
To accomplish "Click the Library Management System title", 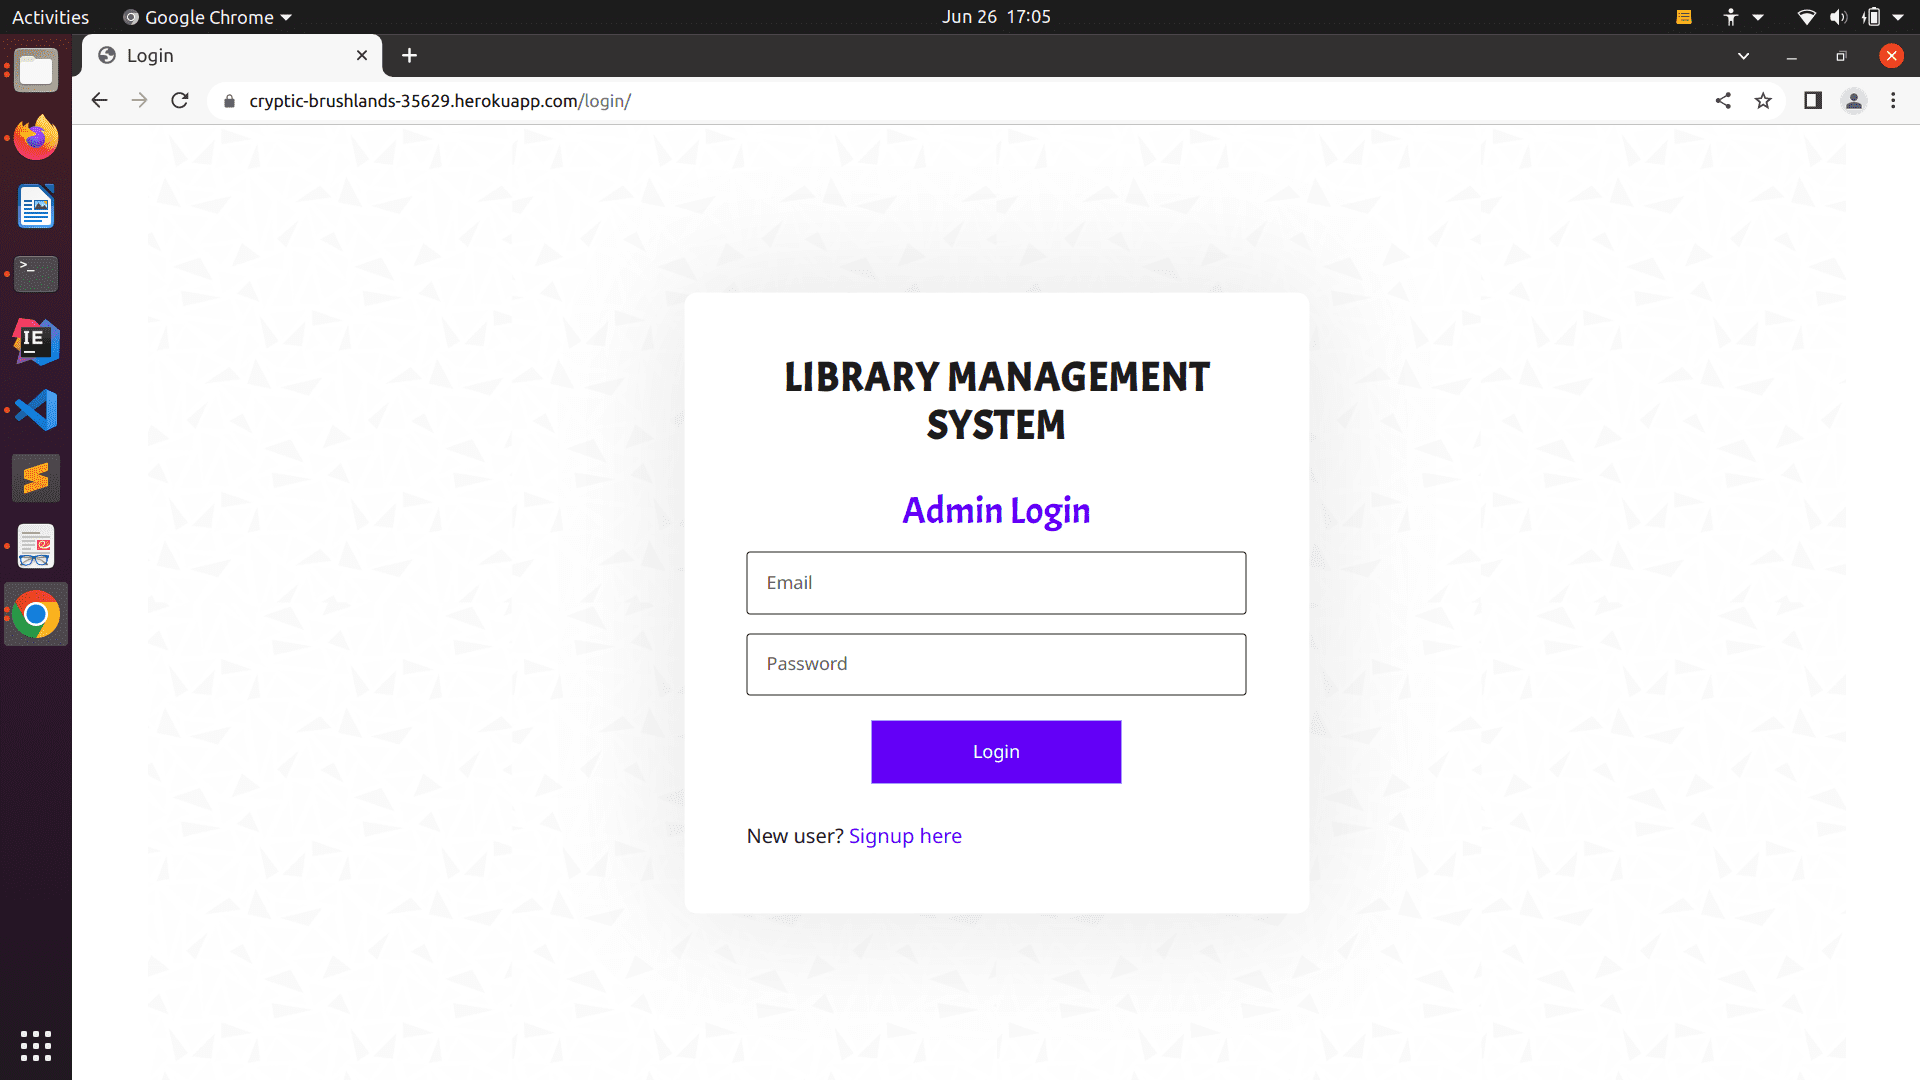I will 996,401.
